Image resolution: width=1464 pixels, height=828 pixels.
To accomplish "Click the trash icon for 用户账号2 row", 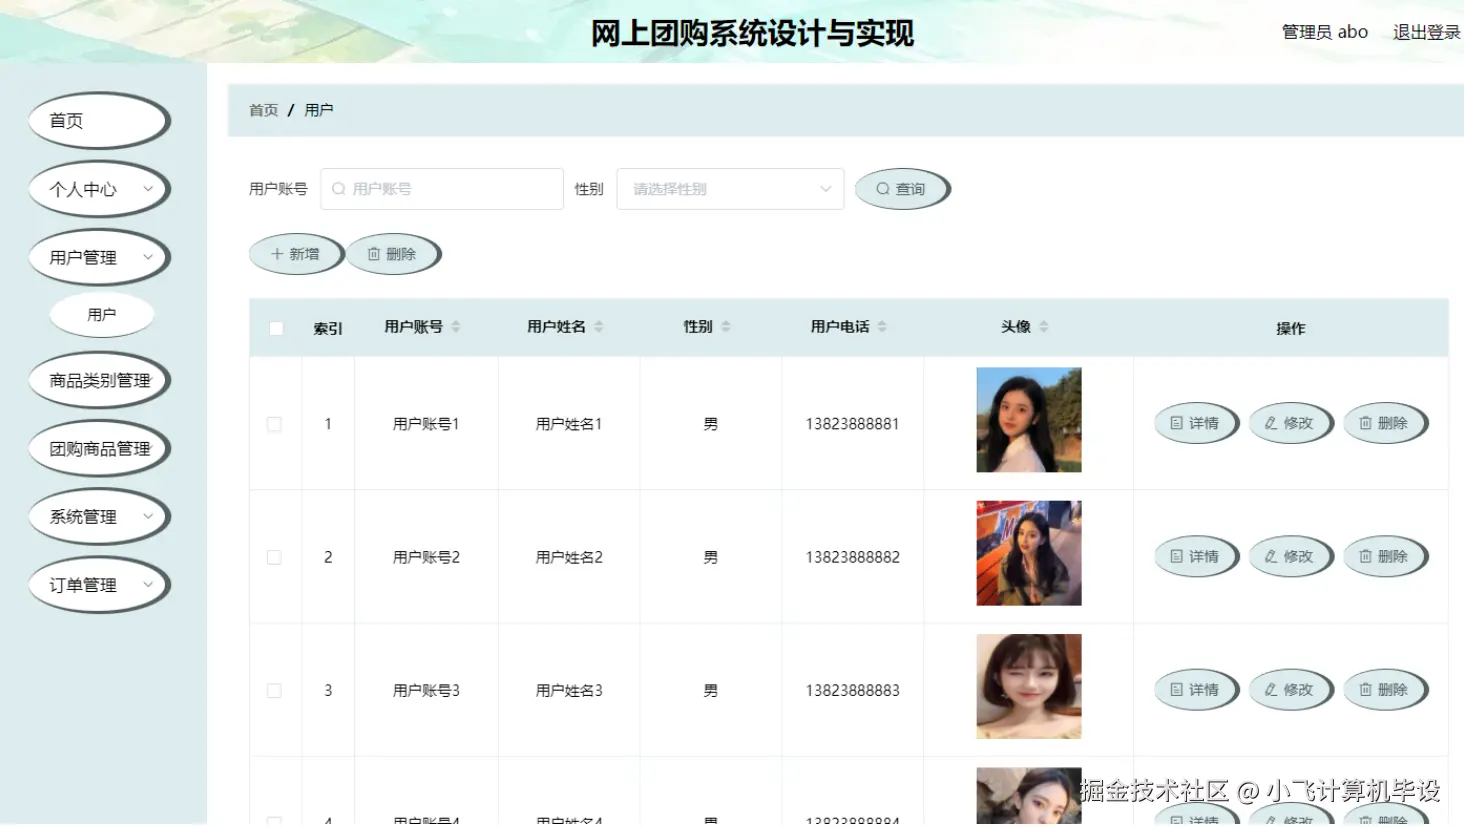I will pos(1365,556).
